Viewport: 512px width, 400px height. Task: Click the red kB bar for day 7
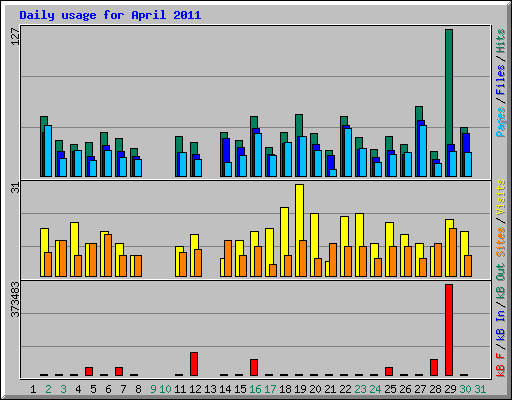119,371
